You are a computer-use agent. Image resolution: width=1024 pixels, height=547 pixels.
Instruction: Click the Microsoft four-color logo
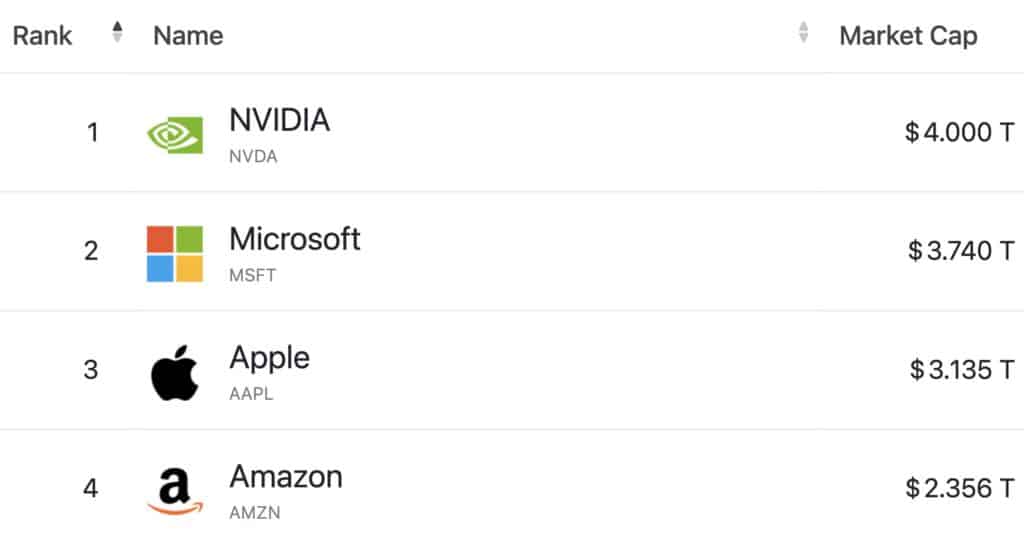click(x=175, y=254)
